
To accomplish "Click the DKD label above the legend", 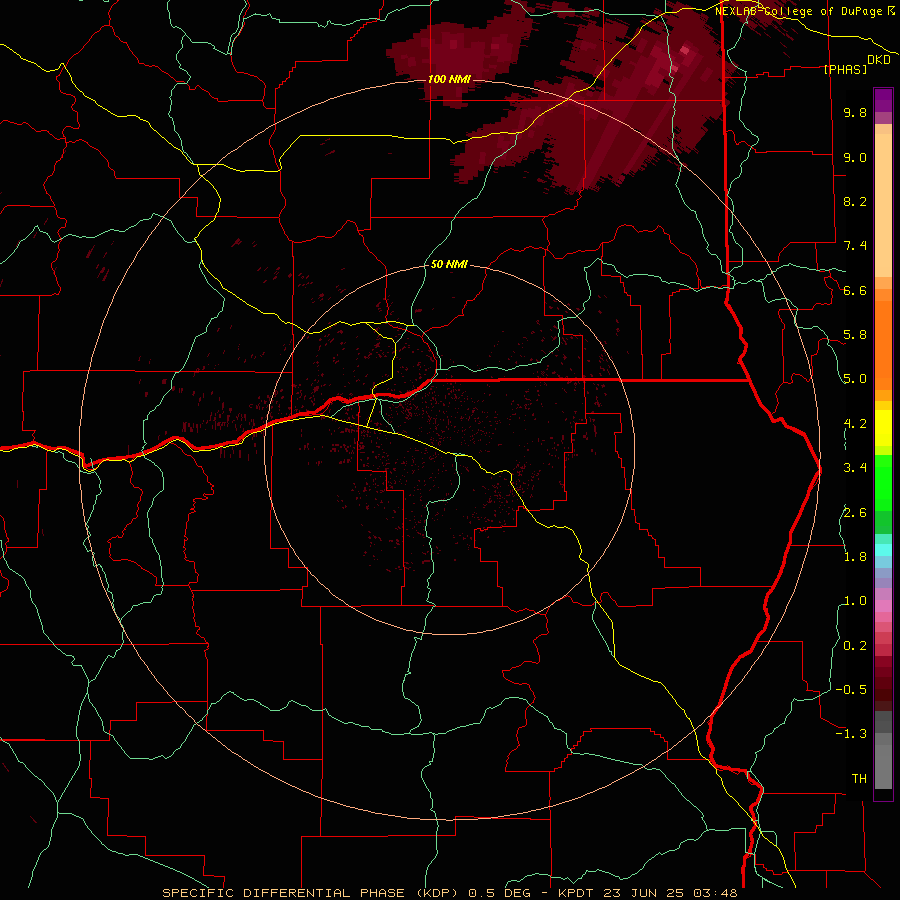I will pos(879,60).
